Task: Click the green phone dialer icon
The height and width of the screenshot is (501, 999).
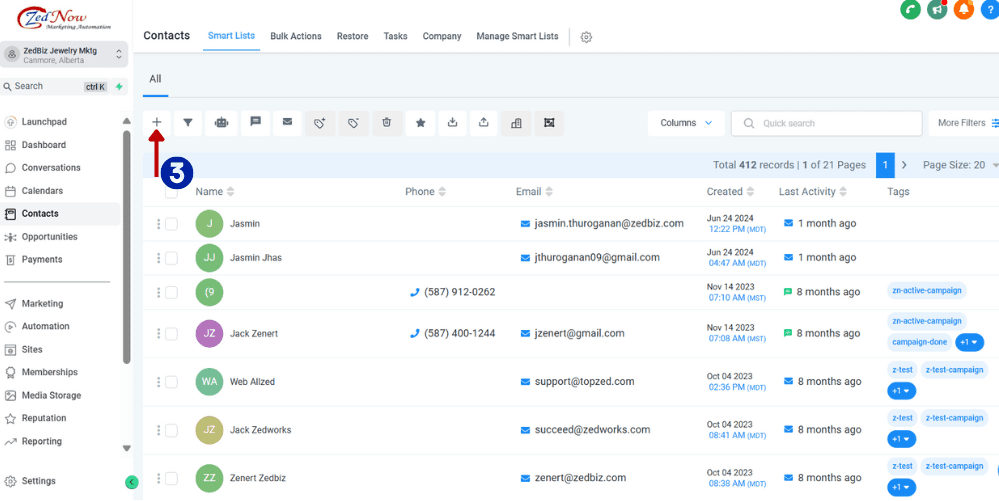Action: 910,9
